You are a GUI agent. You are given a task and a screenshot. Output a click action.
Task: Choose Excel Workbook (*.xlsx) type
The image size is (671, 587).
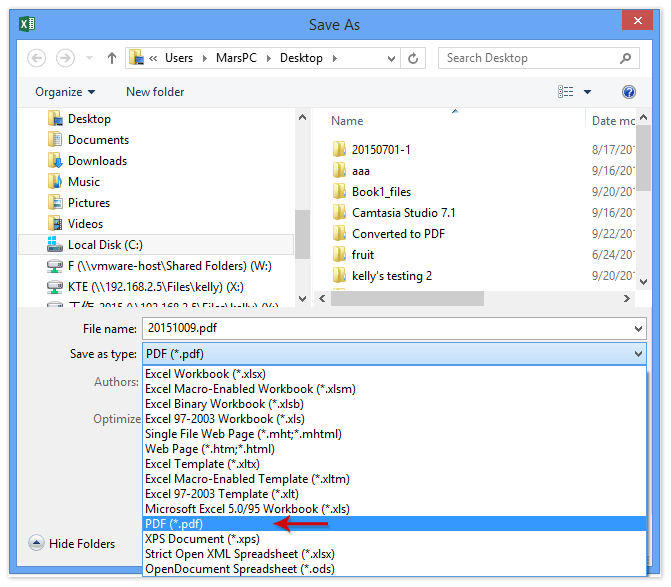394,374
